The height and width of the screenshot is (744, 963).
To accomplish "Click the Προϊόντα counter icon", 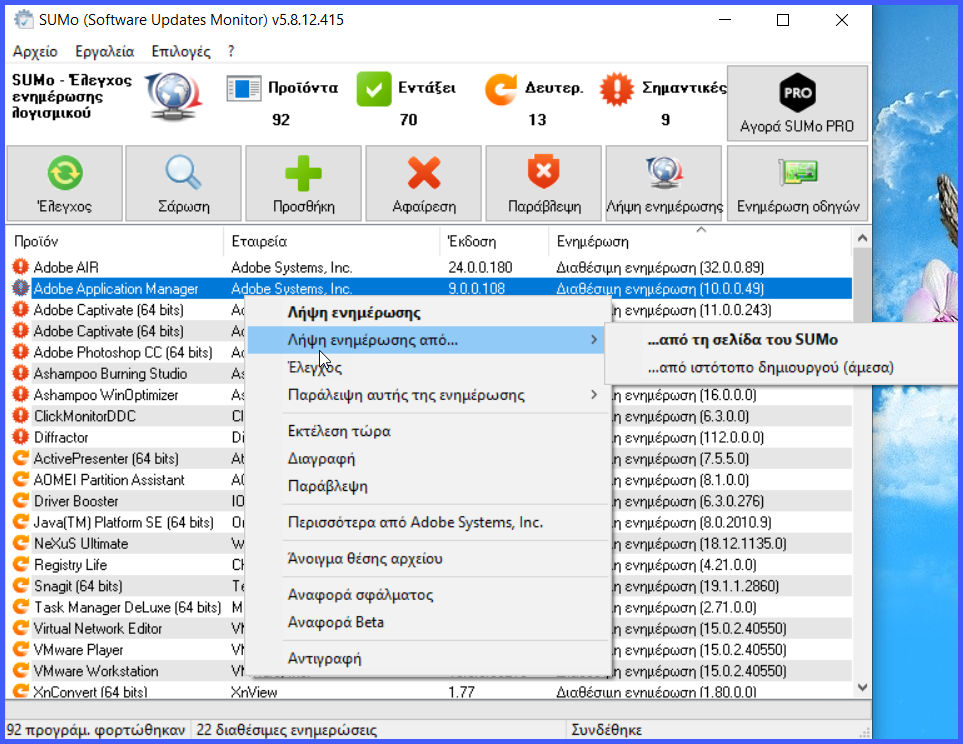I will 244,88.
